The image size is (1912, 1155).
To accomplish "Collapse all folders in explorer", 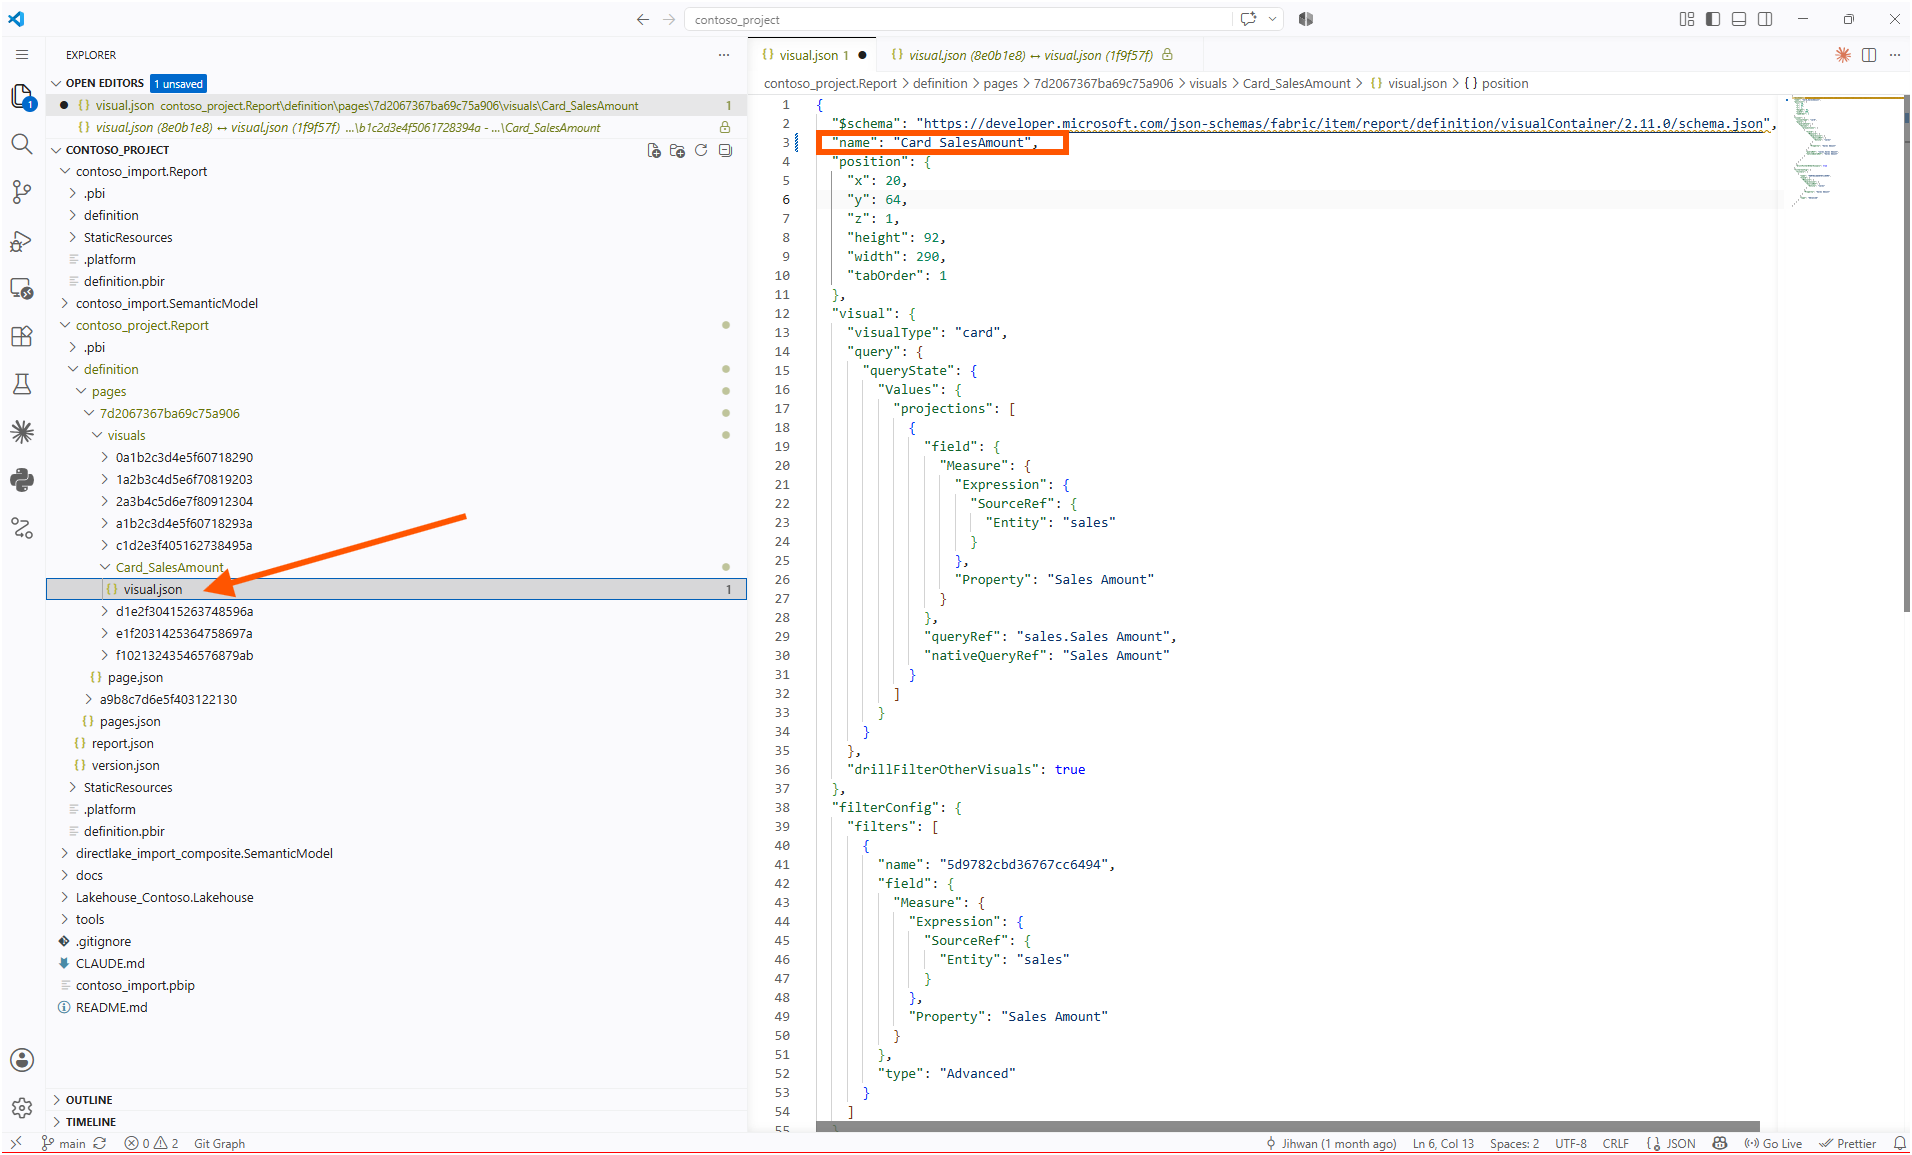I will pyautogui.click(x=725, y=150).
